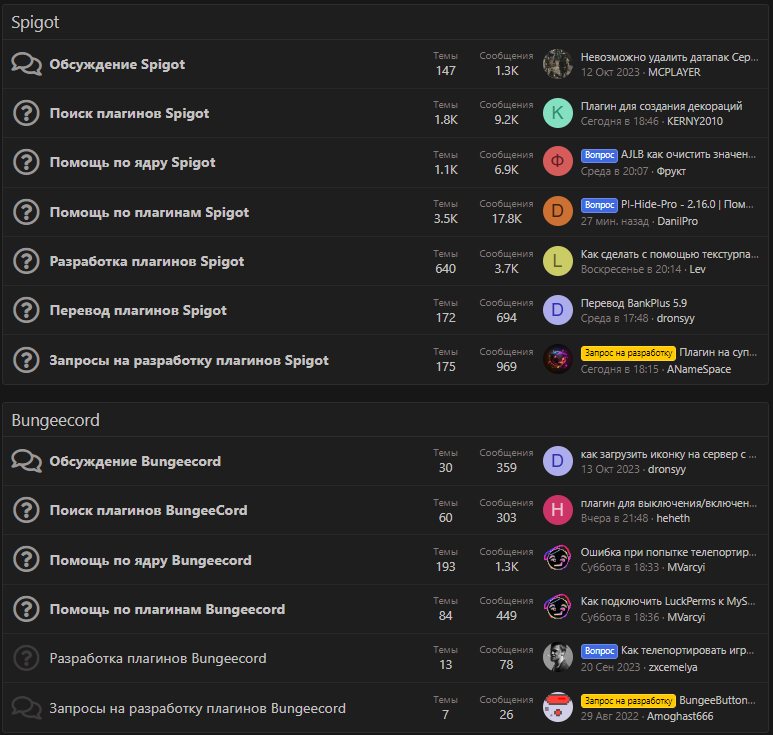Click the green K avatar of KERNY2010
The height and width of the screenshot is (735, 773).
[557, 113]
